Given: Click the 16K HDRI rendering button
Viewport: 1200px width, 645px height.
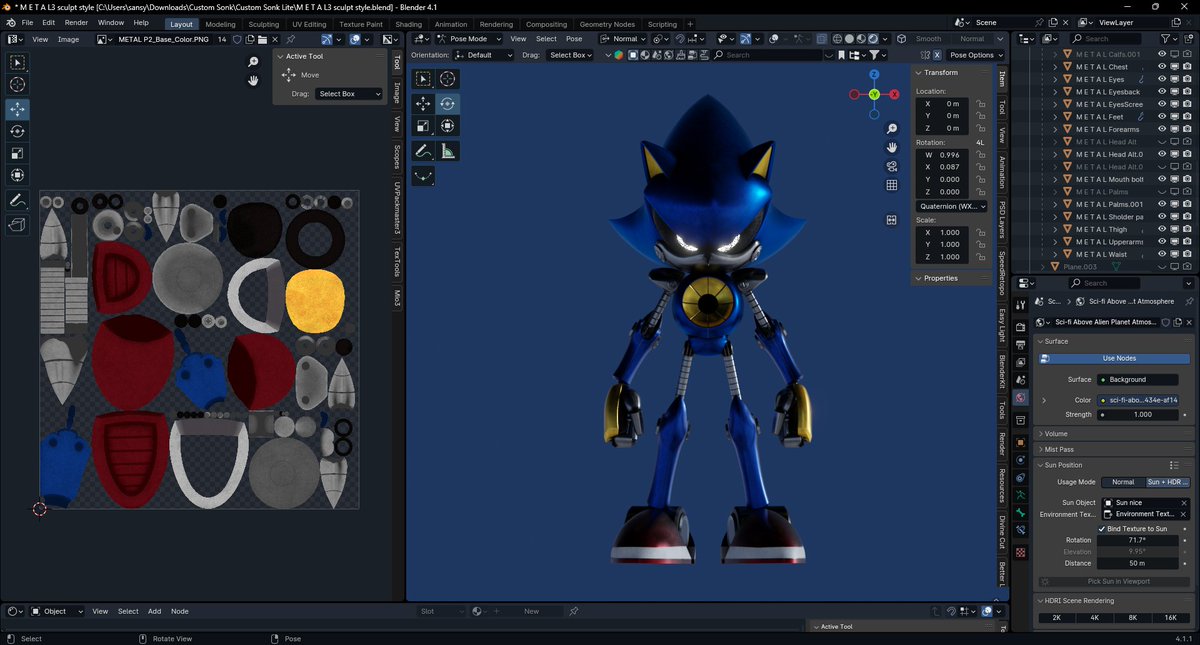Looking at the screenshot, I should (1171, 618).
